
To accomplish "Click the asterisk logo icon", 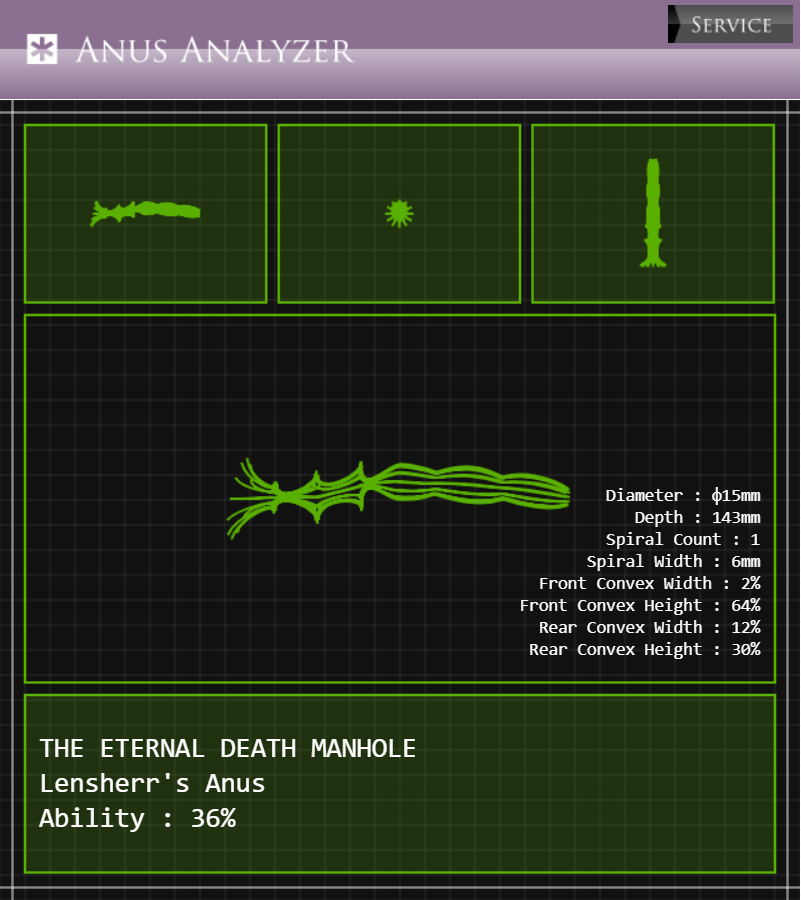I will [x=42, y=49].
